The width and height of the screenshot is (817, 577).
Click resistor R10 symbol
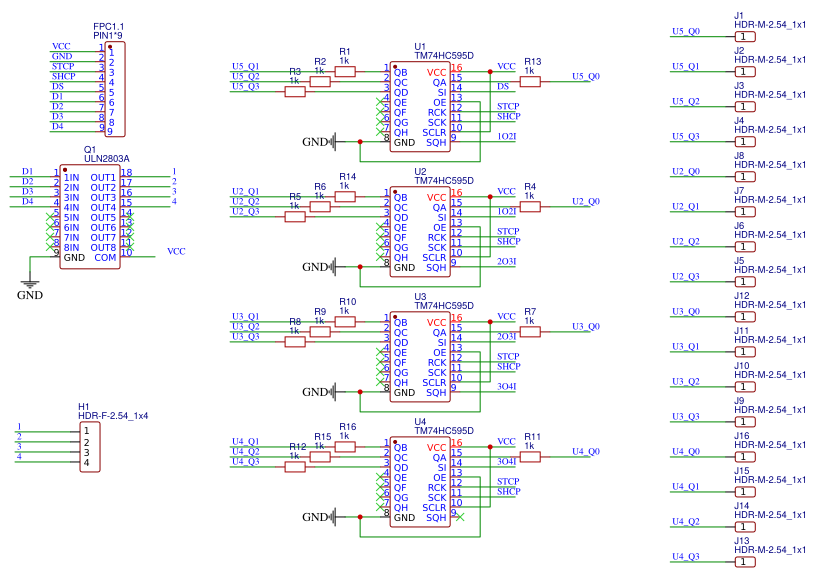pos(345,322)
